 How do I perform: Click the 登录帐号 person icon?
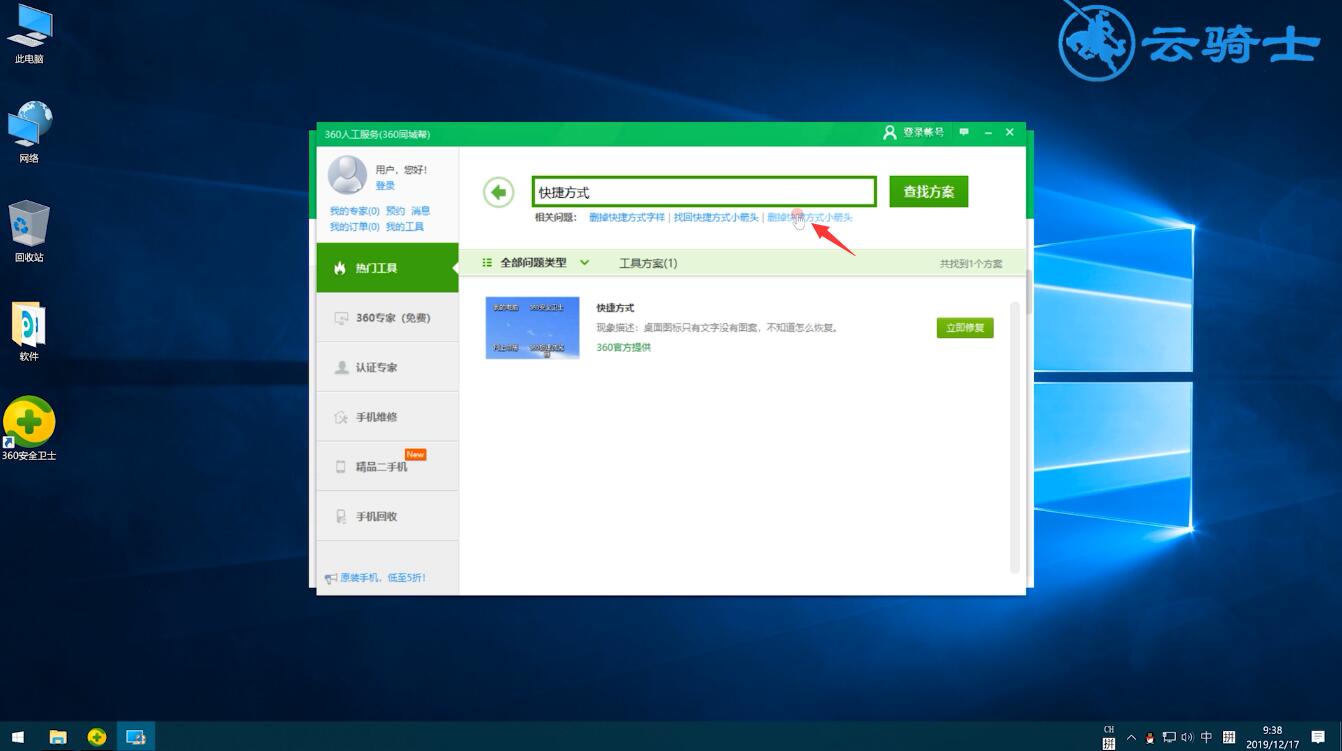[889, 132]
